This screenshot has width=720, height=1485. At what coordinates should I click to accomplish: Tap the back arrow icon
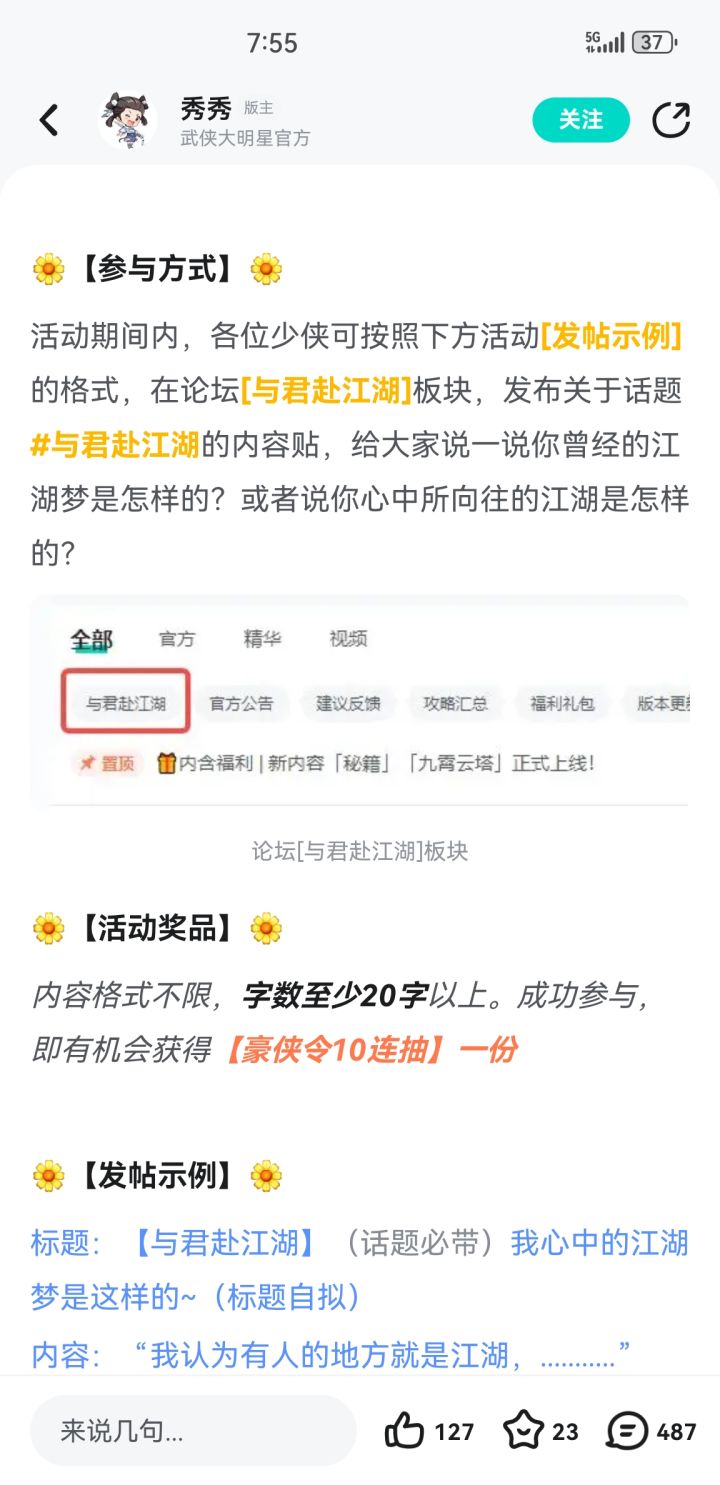(49, 121)
